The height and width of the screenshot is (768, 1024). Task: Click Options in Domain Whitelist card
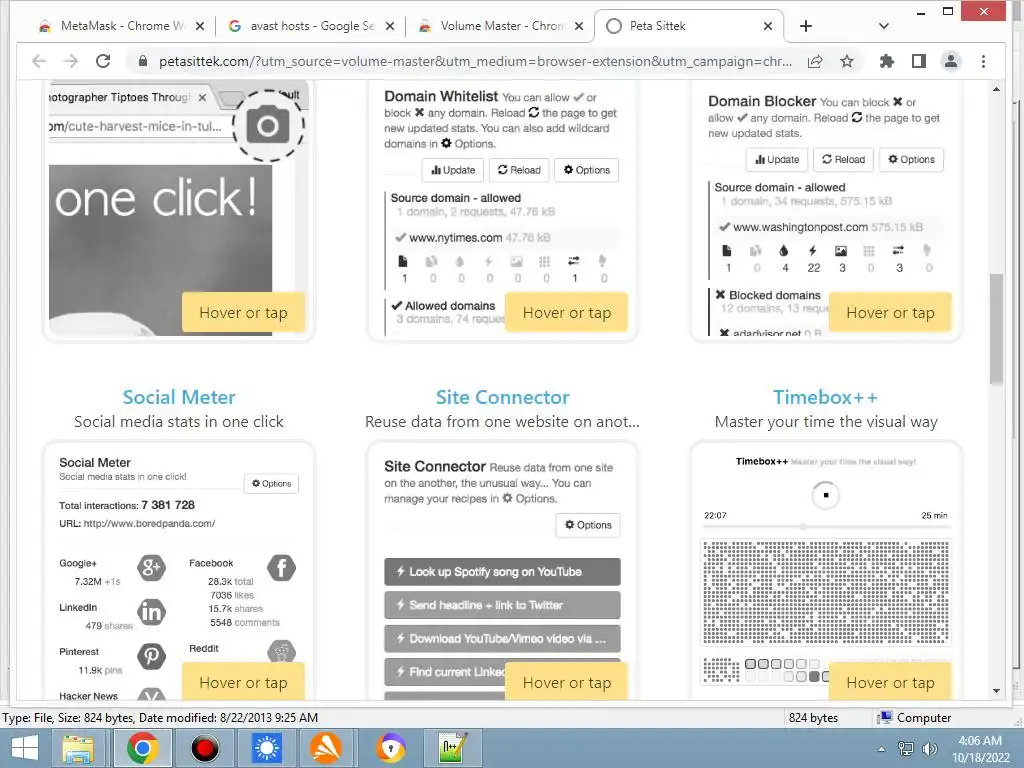pyautogui.click(x=586, y=170)
